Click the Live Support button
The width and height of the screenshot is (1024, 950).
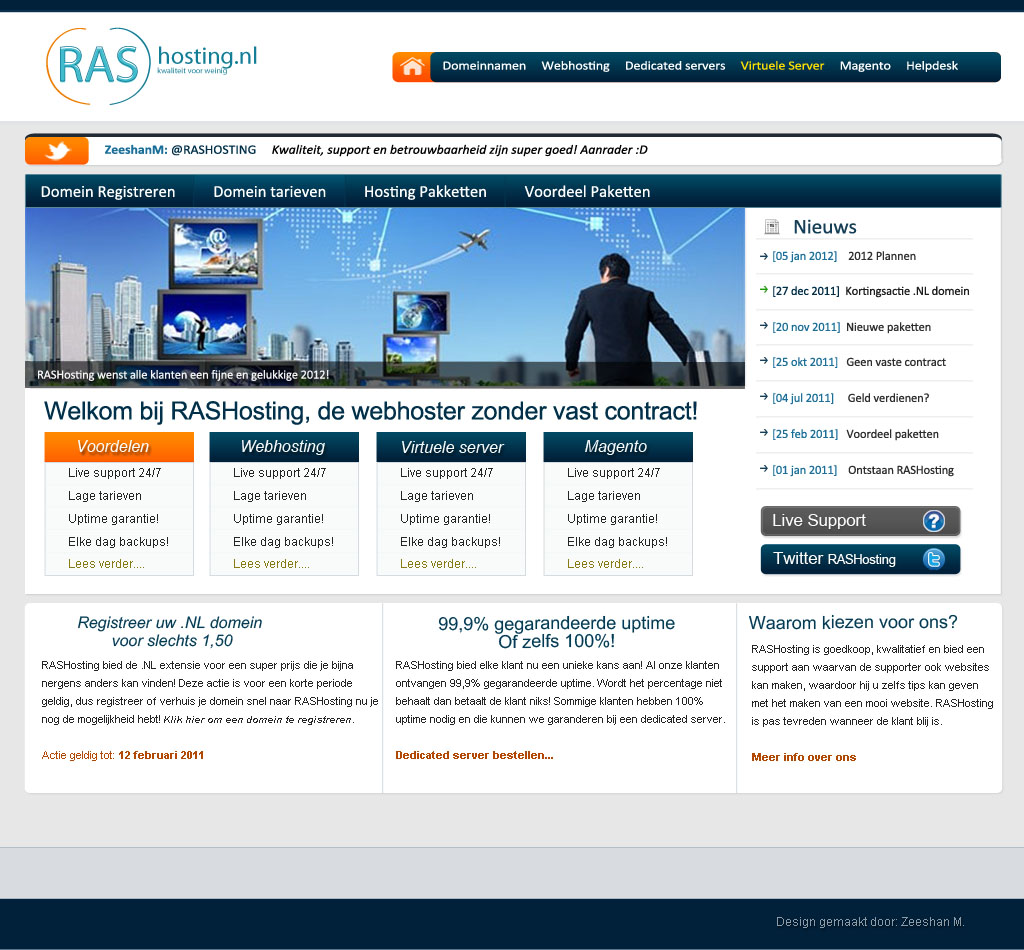coord(860,521)
